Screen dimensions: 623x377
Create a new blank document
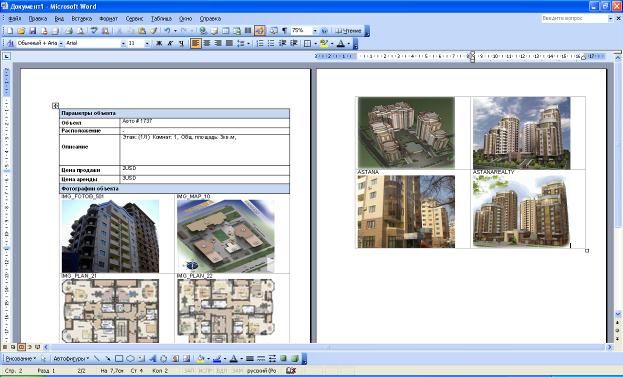[x=9, y=31]
